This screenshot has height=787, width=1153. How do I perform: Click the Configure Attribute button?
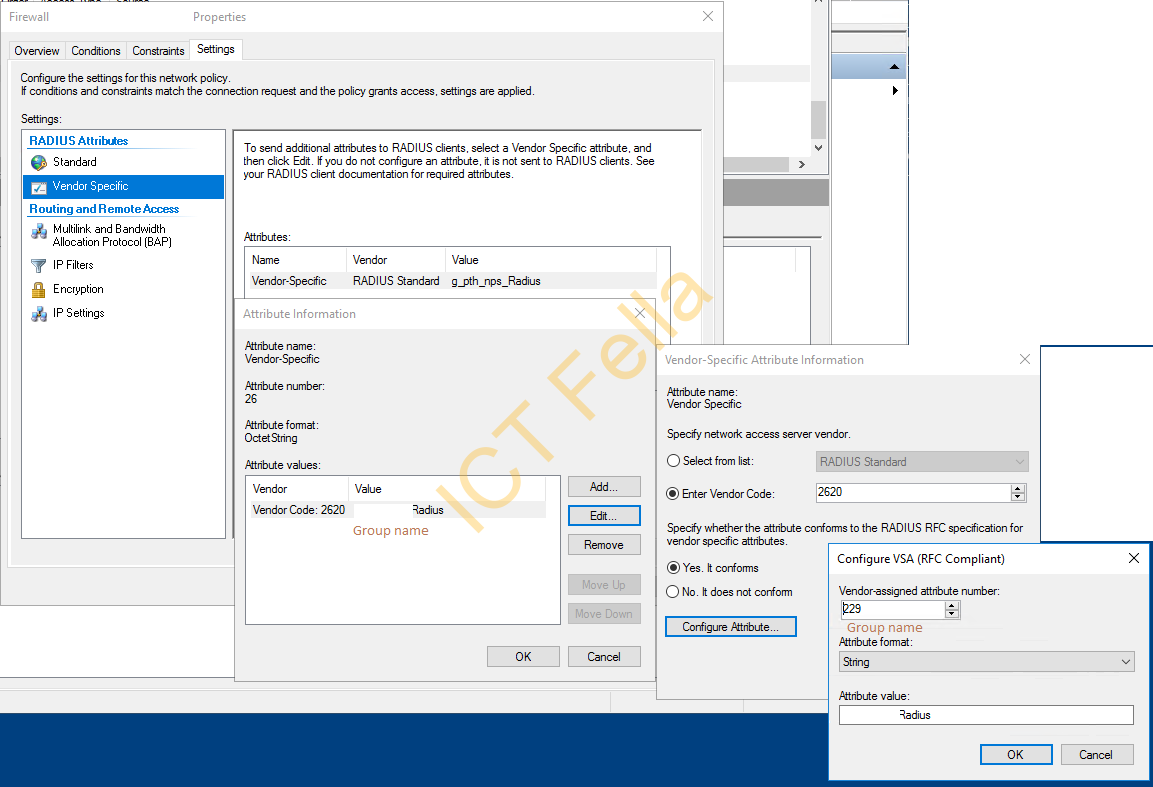(730, 626)
